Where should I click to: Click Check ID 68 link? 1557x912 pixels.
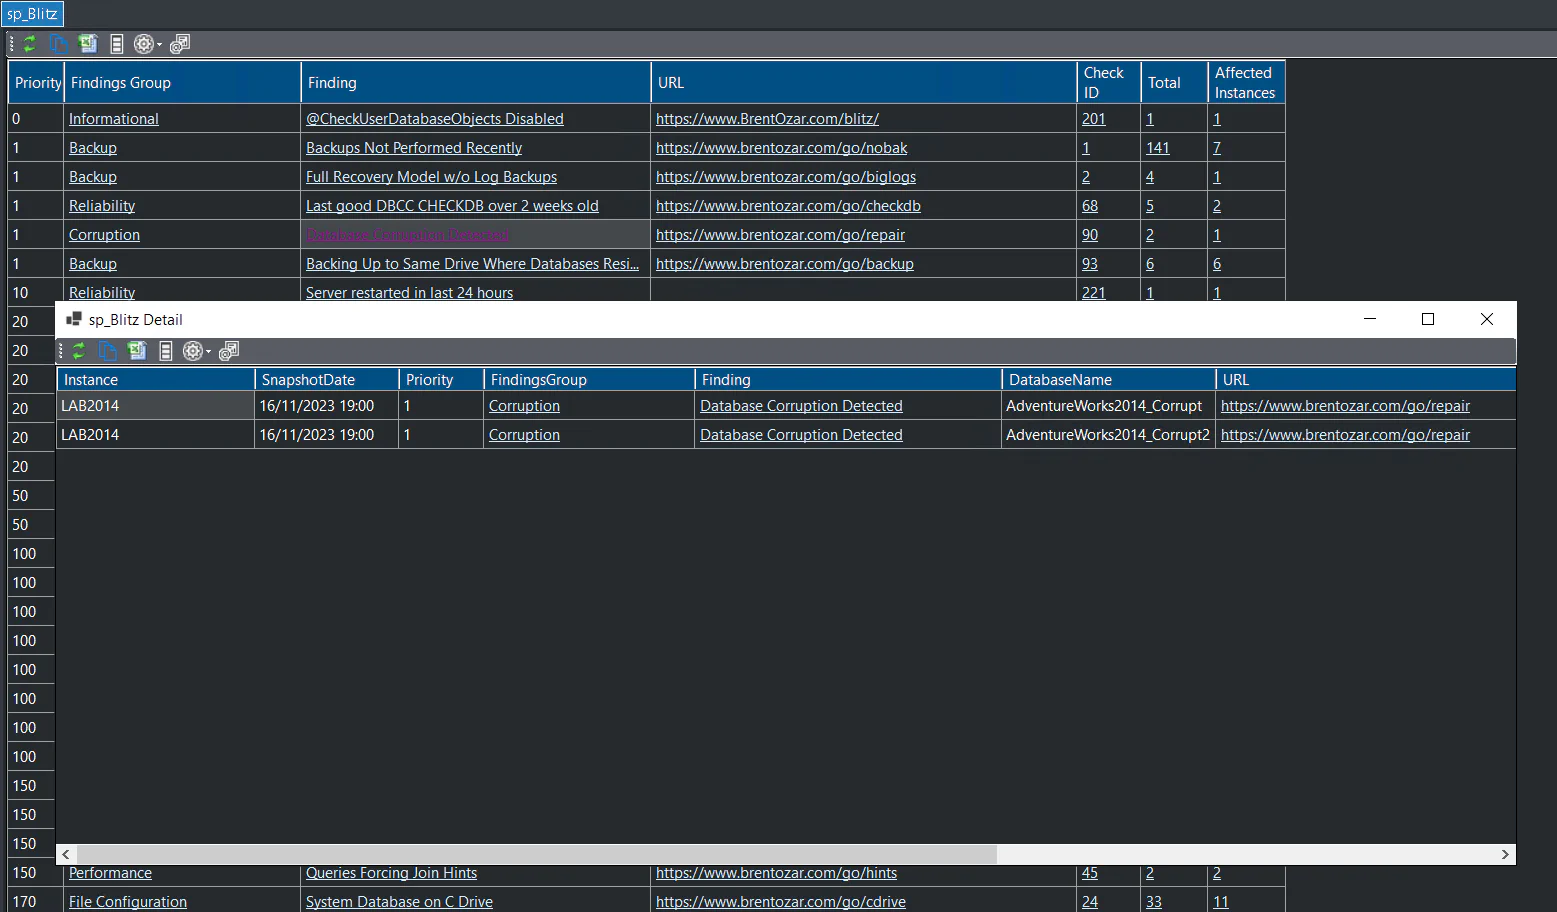[x=1089, y=206]
